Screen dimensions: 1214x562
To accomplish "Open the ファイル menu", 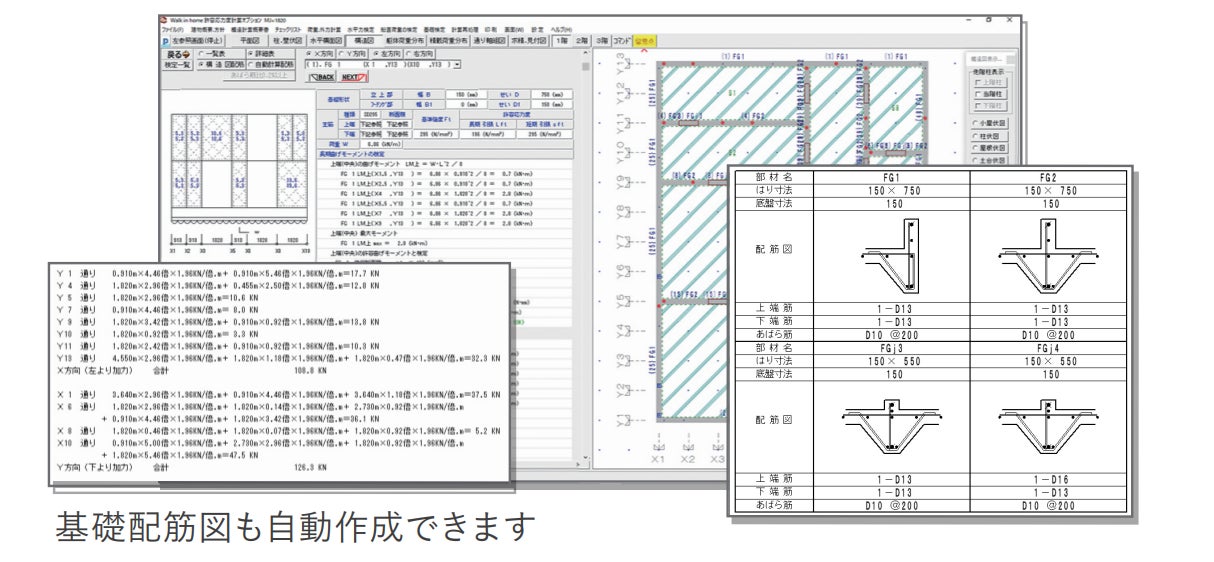I will point(172,29).
